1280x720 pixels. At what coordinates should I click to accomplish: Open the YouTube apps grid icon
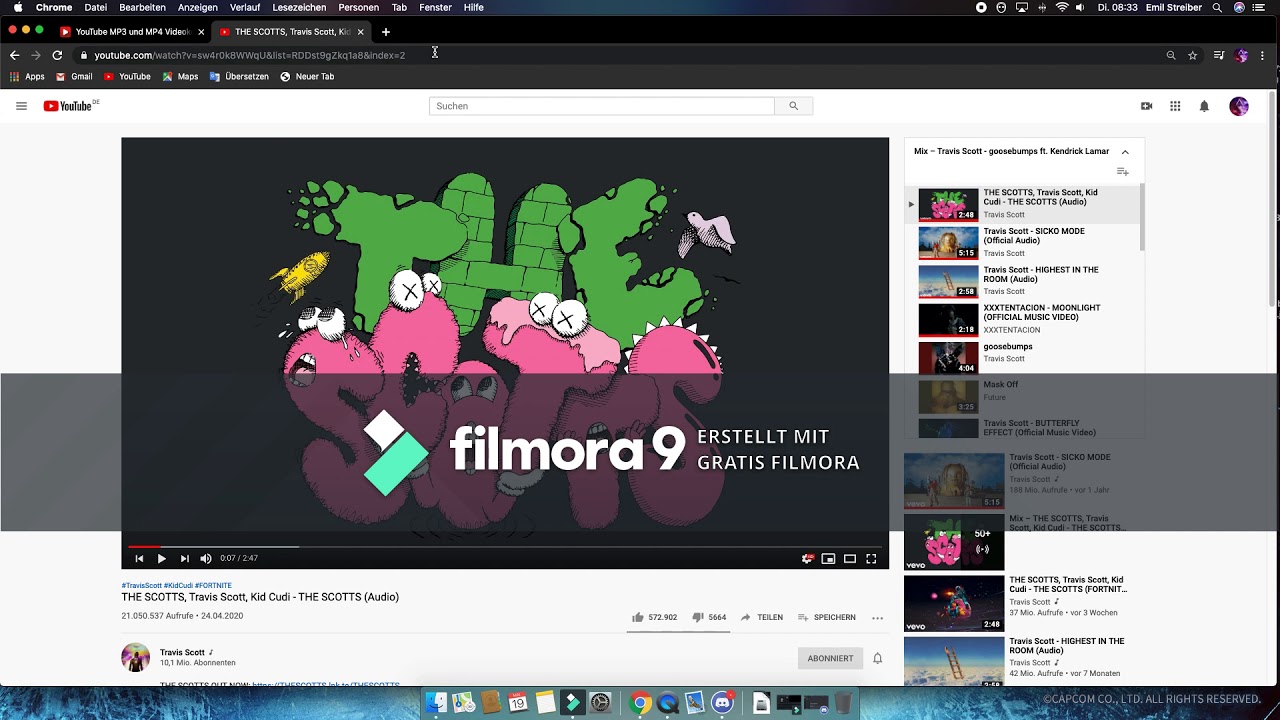coord(1175,106)
